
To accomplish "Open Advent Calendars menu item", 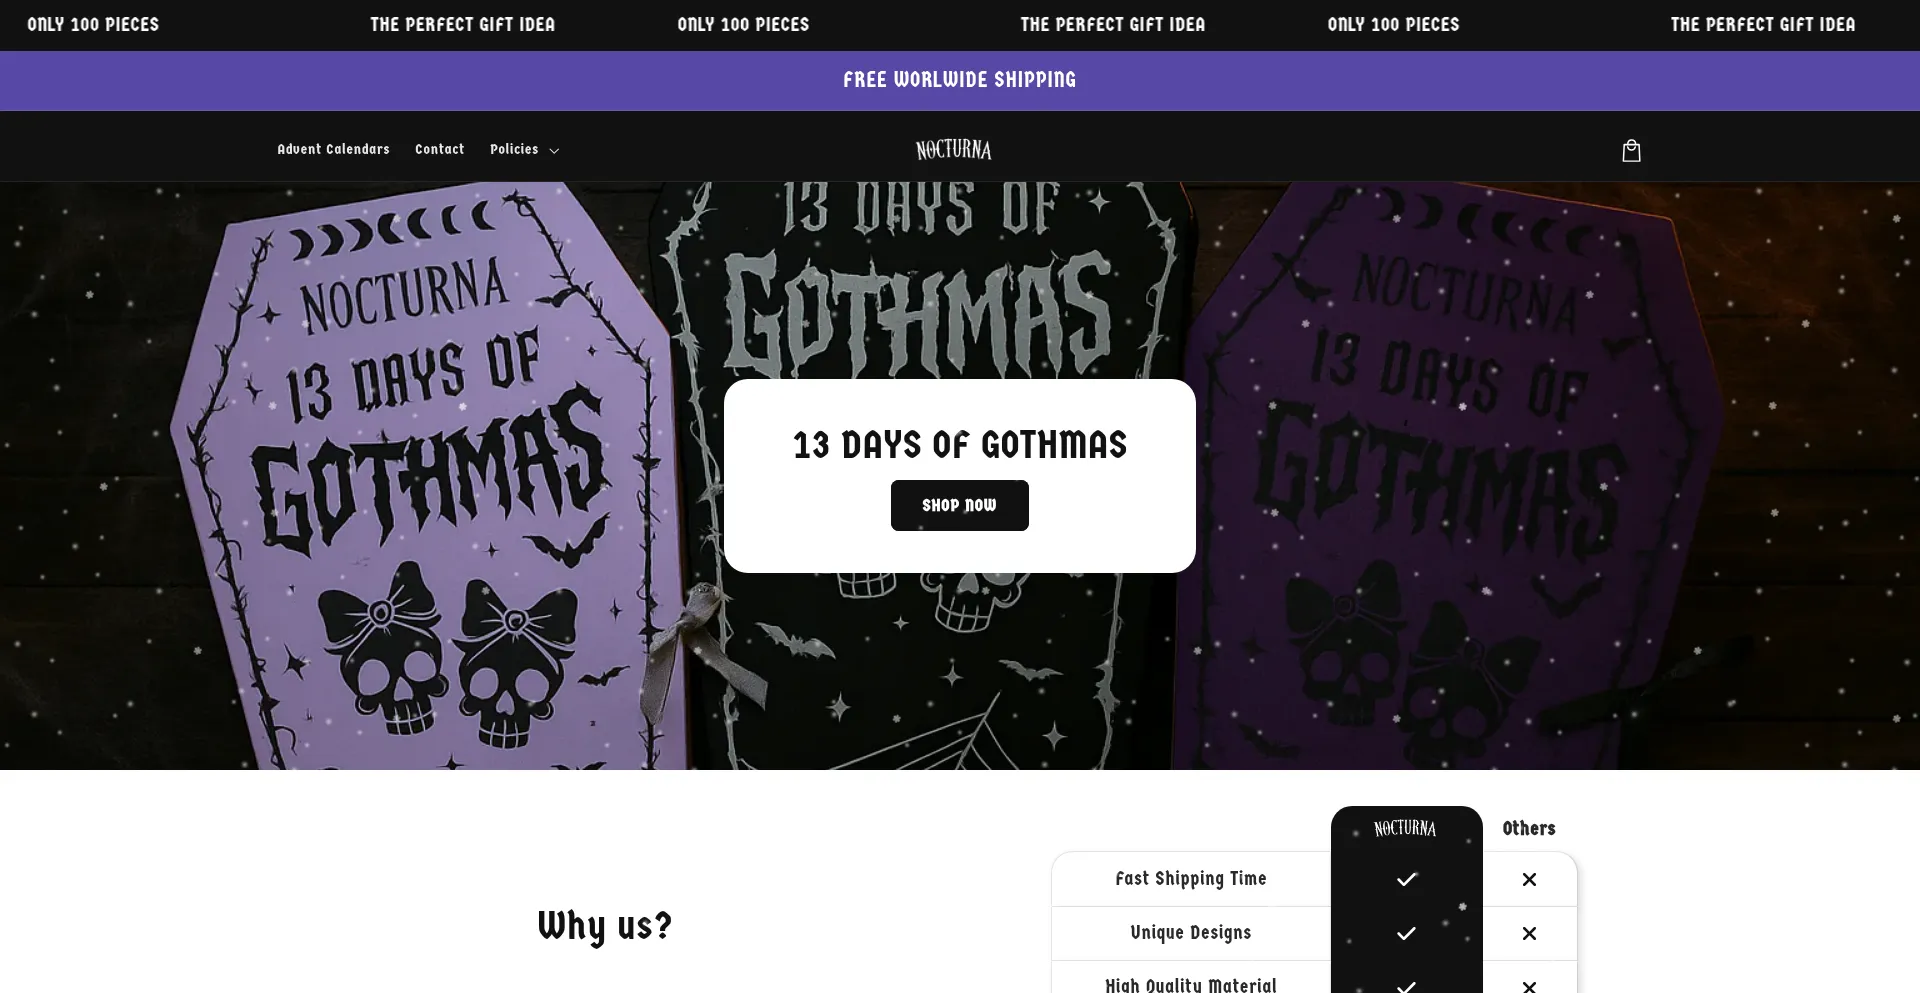I will coord(333,149).
